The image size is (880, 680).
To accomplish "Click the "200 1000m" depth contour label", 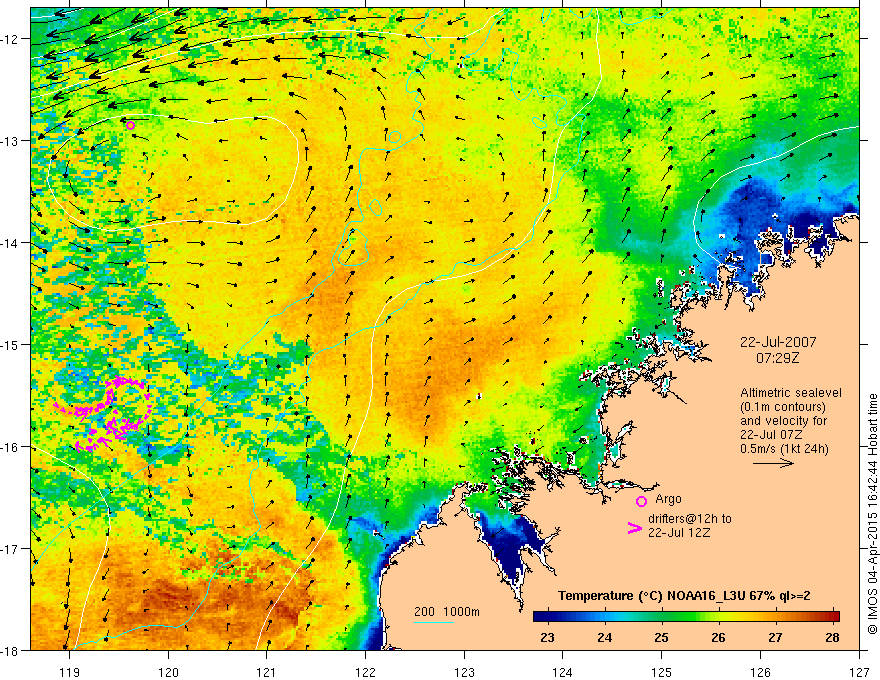I will (x=447, y=612).
